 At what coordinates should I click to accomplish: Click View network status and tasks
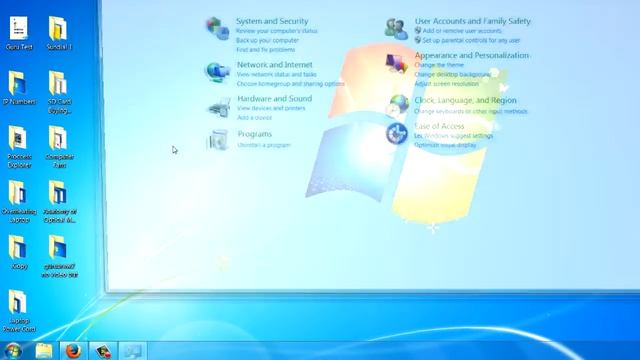coord(277,75)
